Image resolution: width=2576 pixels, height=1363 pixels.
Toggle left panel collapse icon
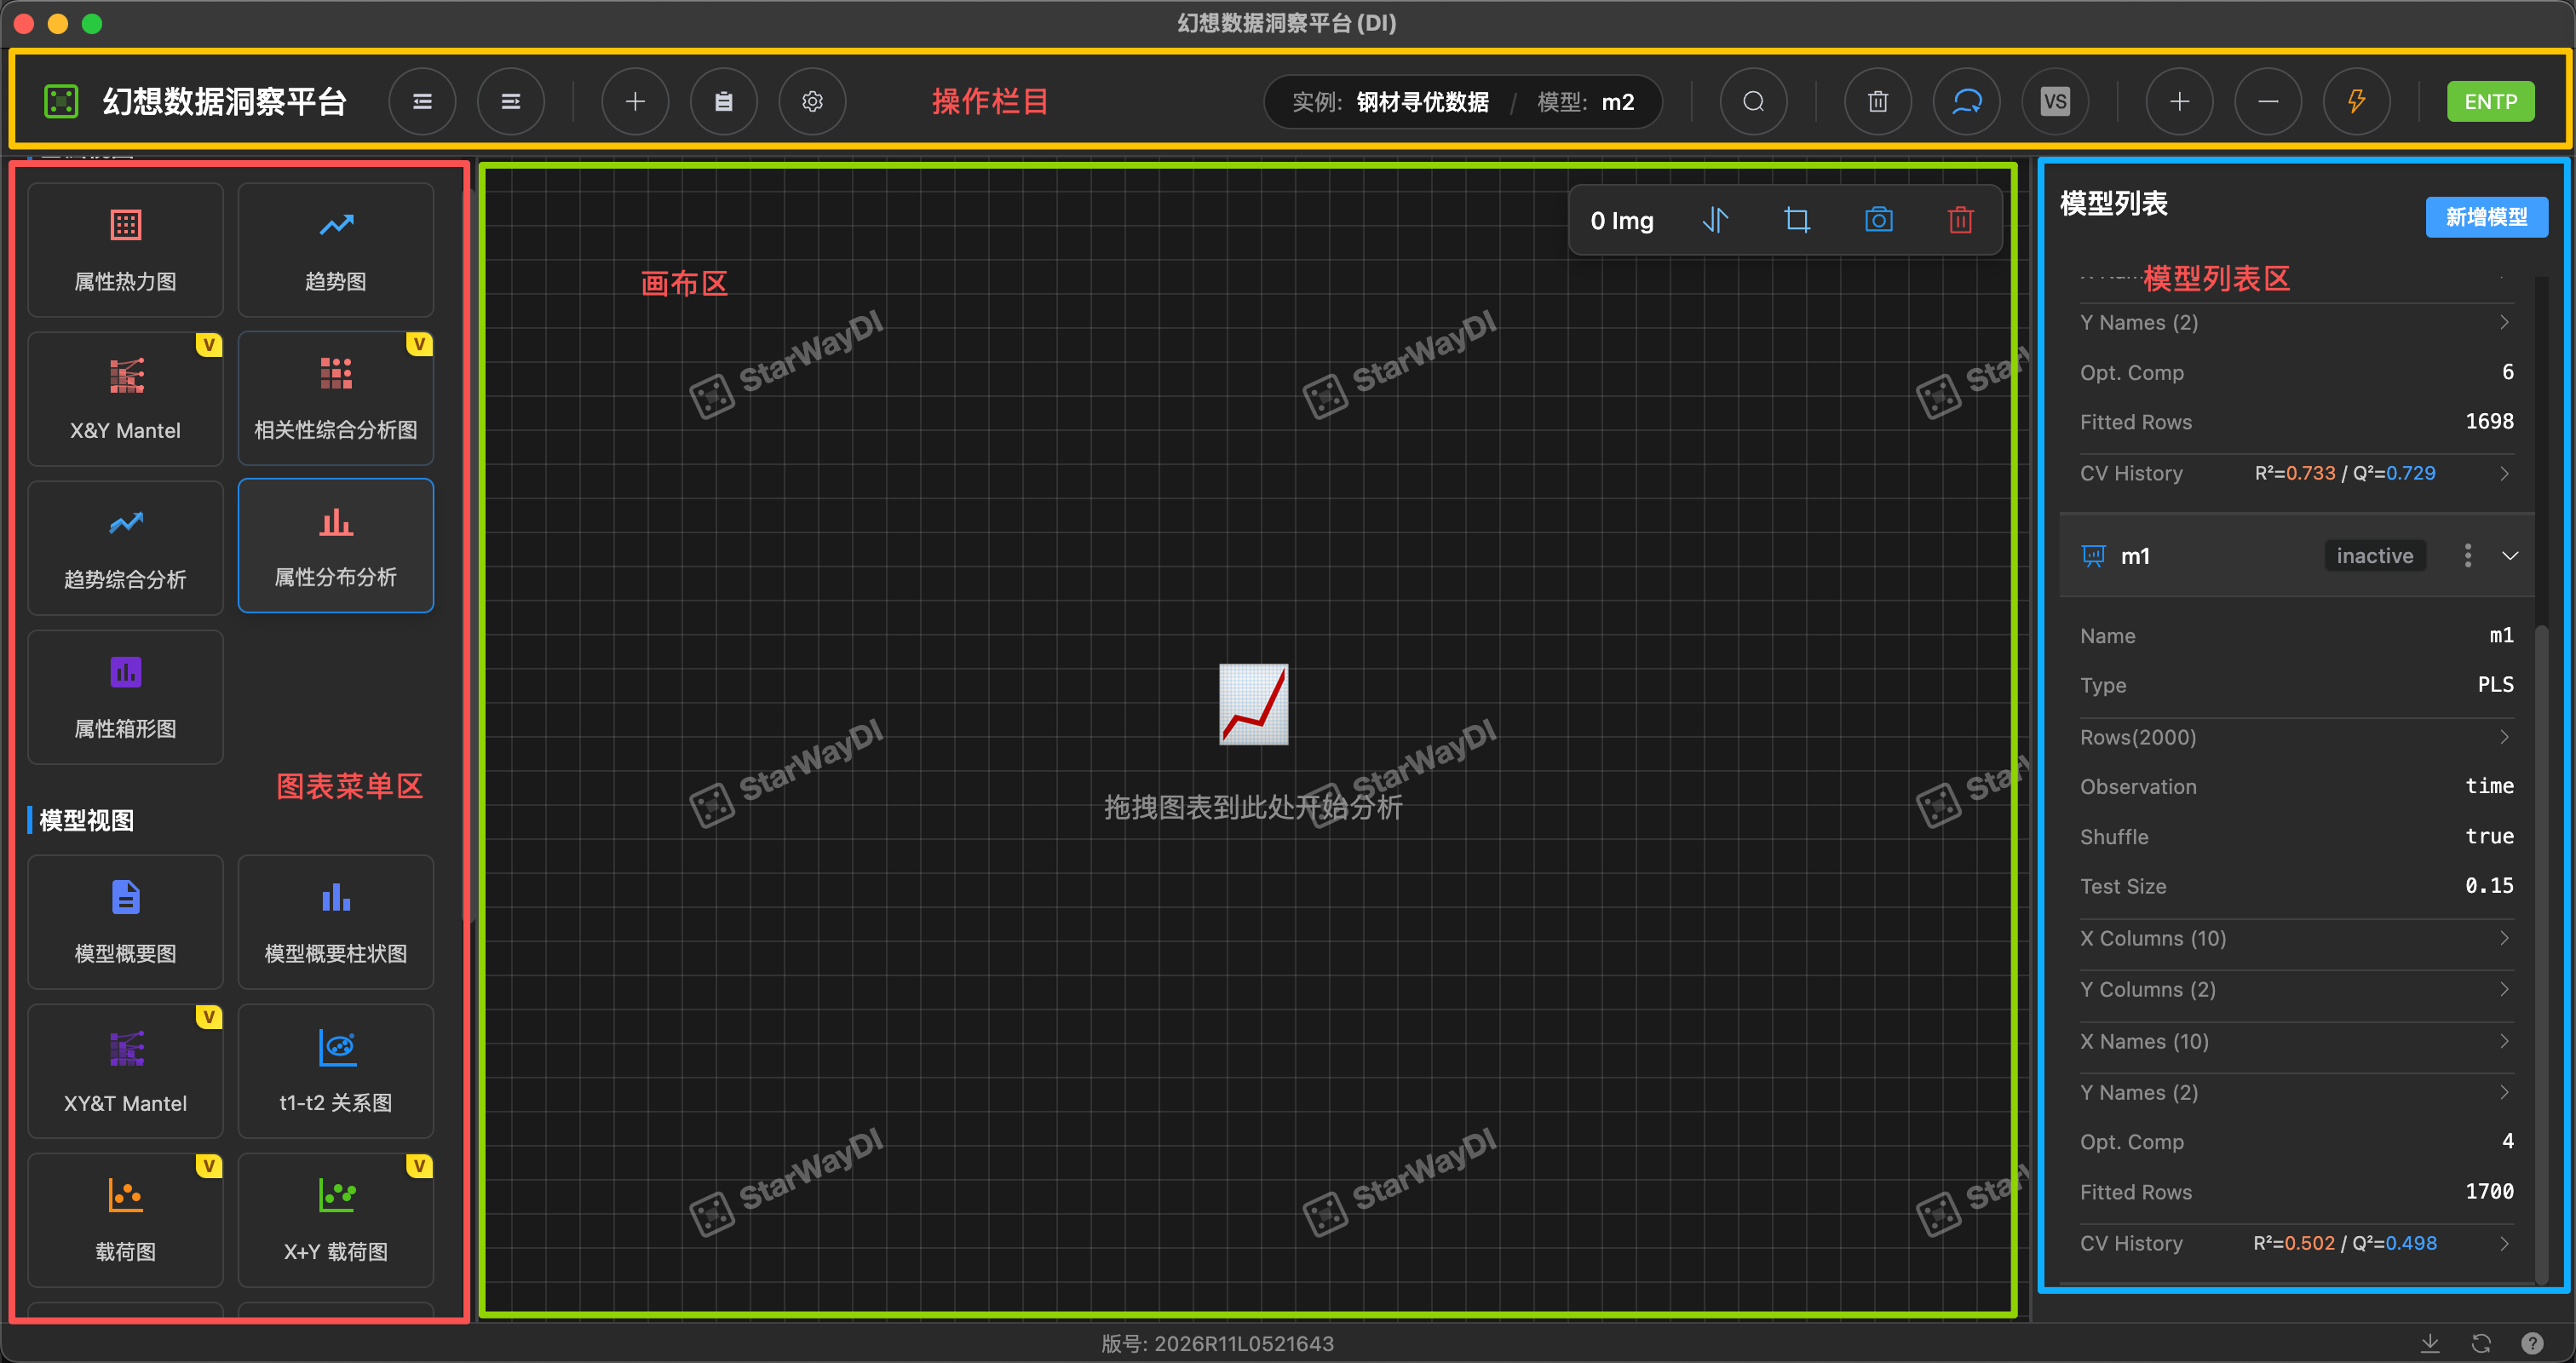coord(422,101)
